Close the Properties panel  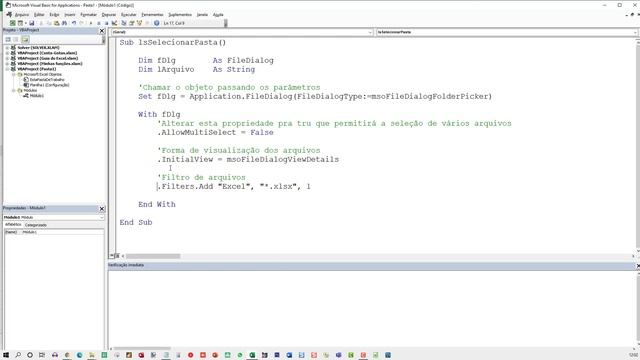pyautogui.click(x=102, y=209)
